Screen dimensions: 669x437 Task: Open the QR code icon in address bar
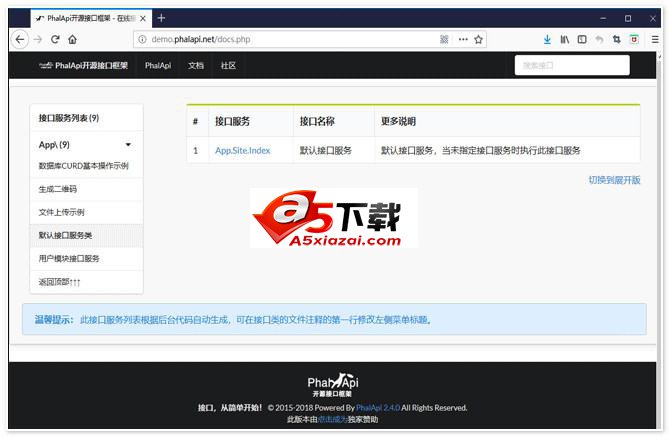point(444,39)
